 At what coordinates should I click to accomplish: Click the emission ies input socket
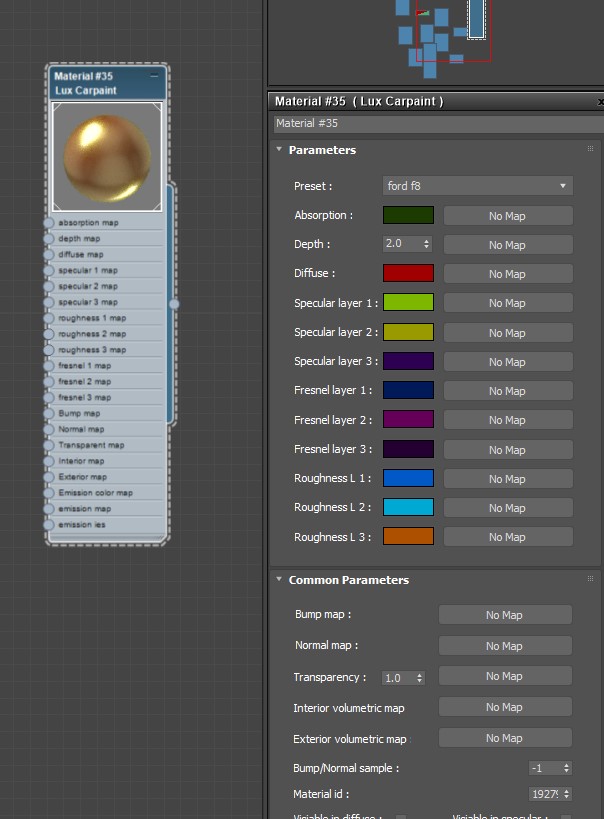[x=48, y=525]
